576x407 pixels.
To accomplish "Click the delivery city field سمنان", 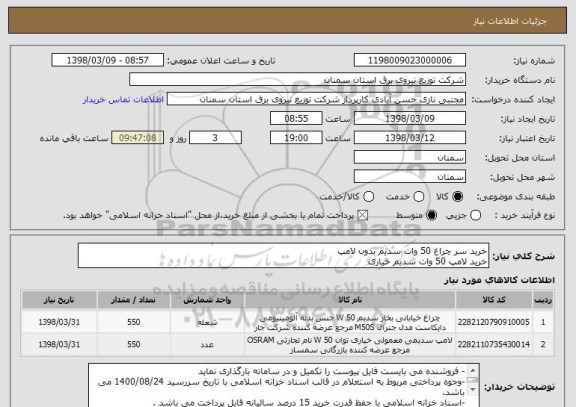I will pyautogui.click(x=410, y=177).
